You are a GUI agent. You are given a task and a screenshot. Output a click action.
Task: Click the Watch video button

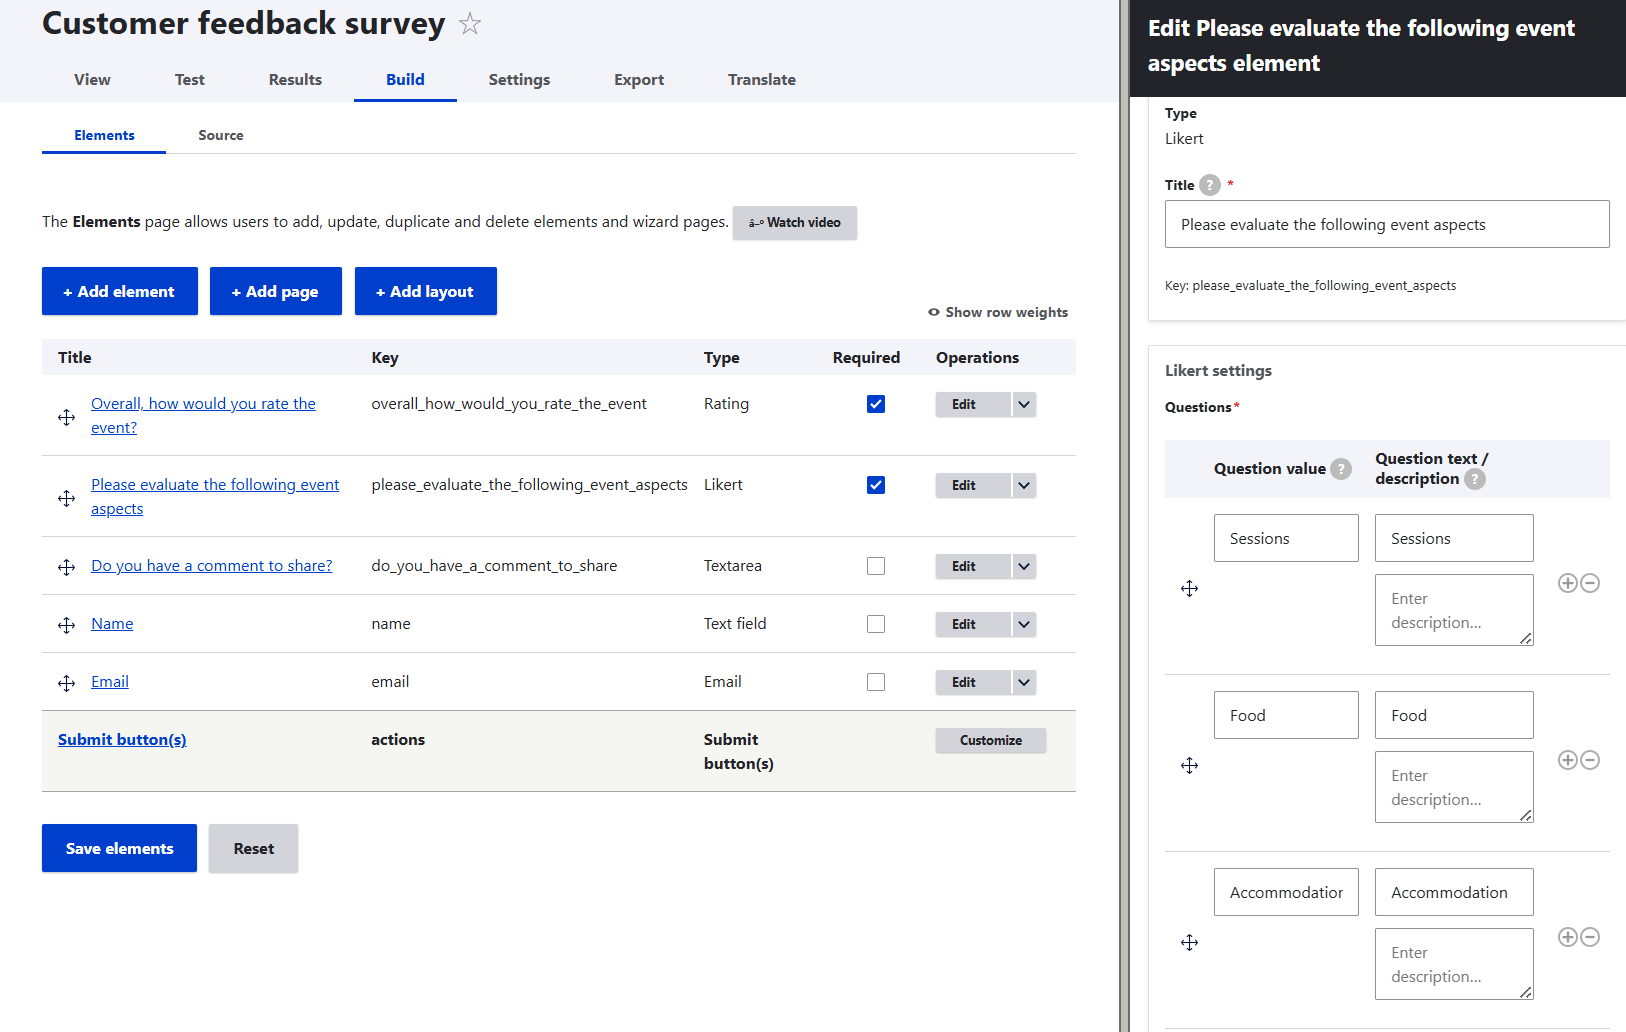point(795,223)
